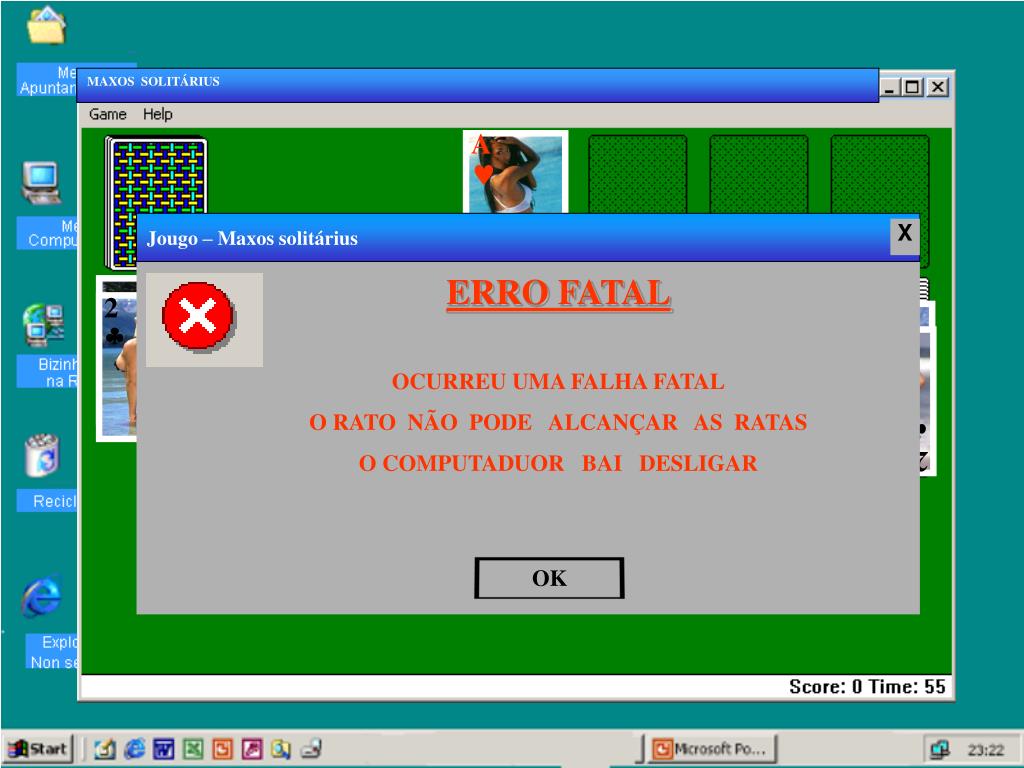Image resolution: width=1024 pixels, height=768 pixels.
Task: Open the Game menu
Action: (x=108, y=114)
